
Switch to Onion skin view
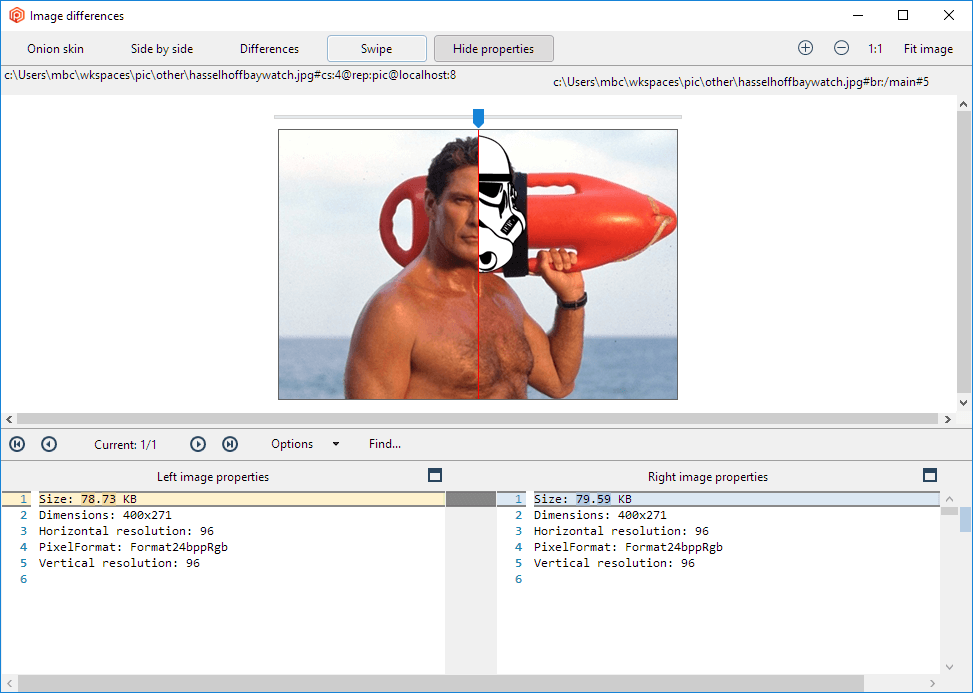click(55, 49)
